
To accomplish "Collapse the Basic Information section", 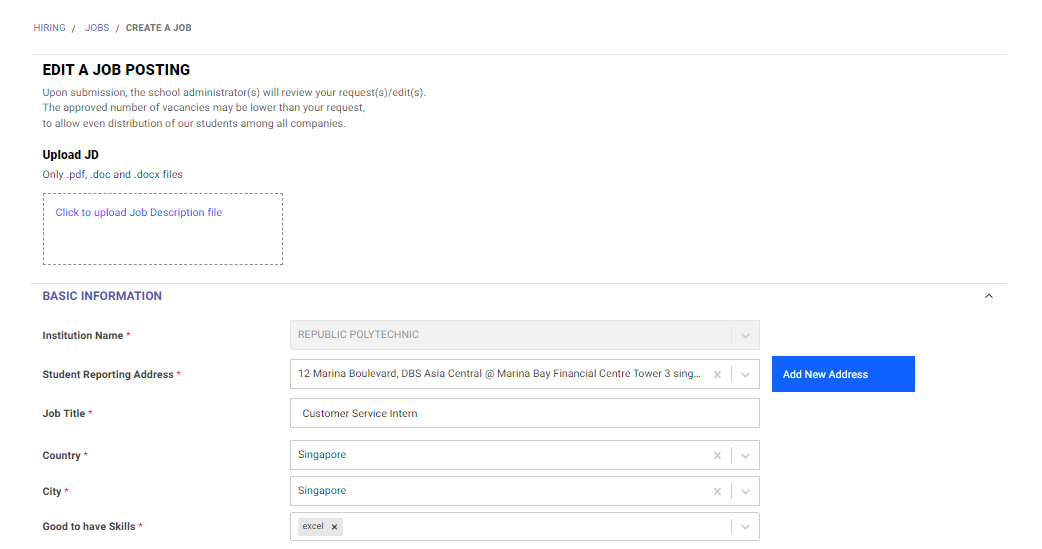I will click(988, 296).
